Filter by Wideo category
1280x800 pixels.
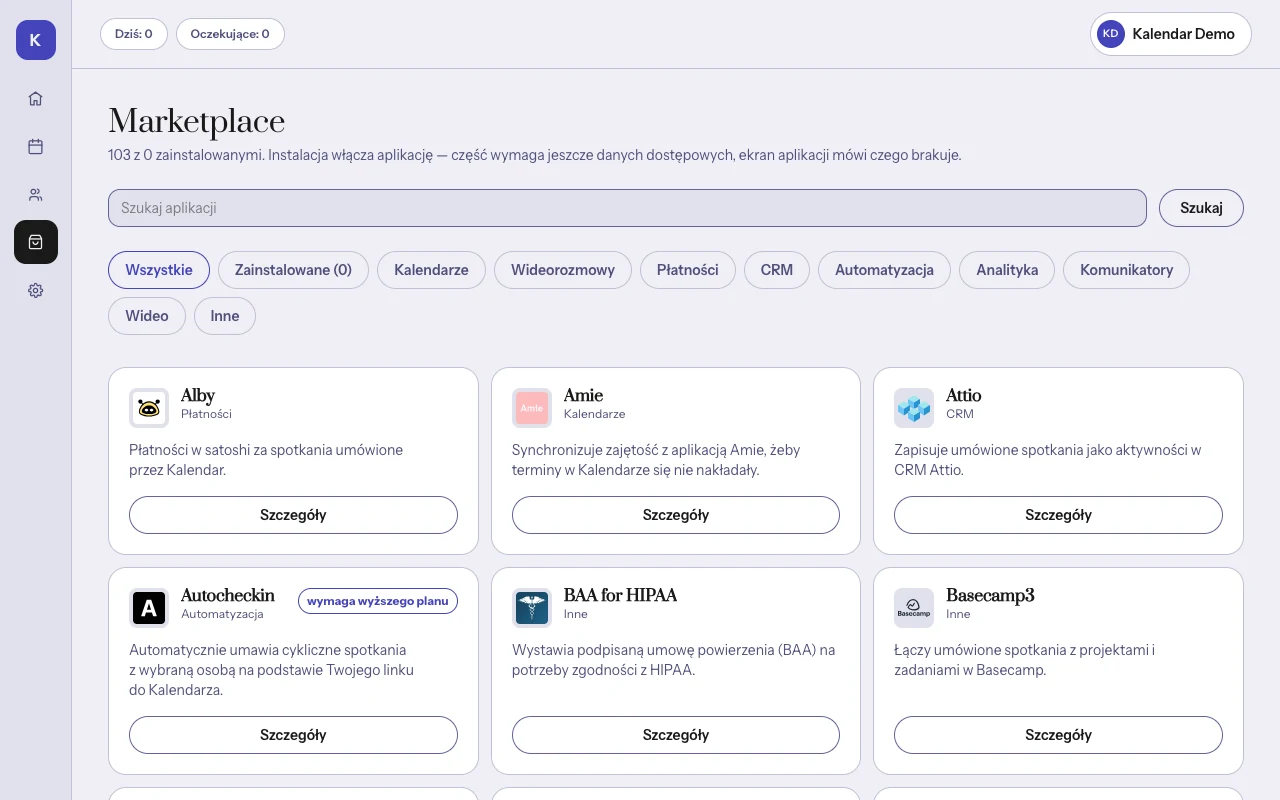pos(147,316)
